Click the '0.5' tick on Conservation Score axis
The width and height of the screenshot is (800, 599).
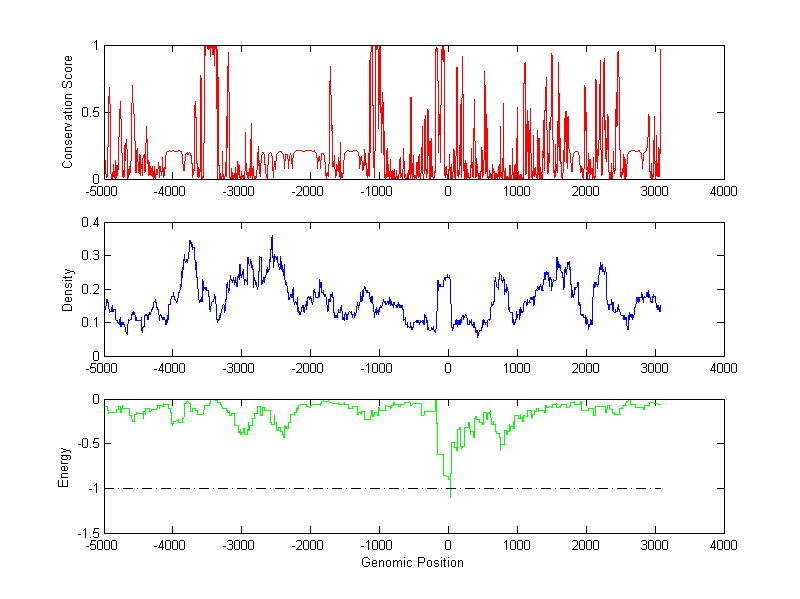(x=87, y=112)
